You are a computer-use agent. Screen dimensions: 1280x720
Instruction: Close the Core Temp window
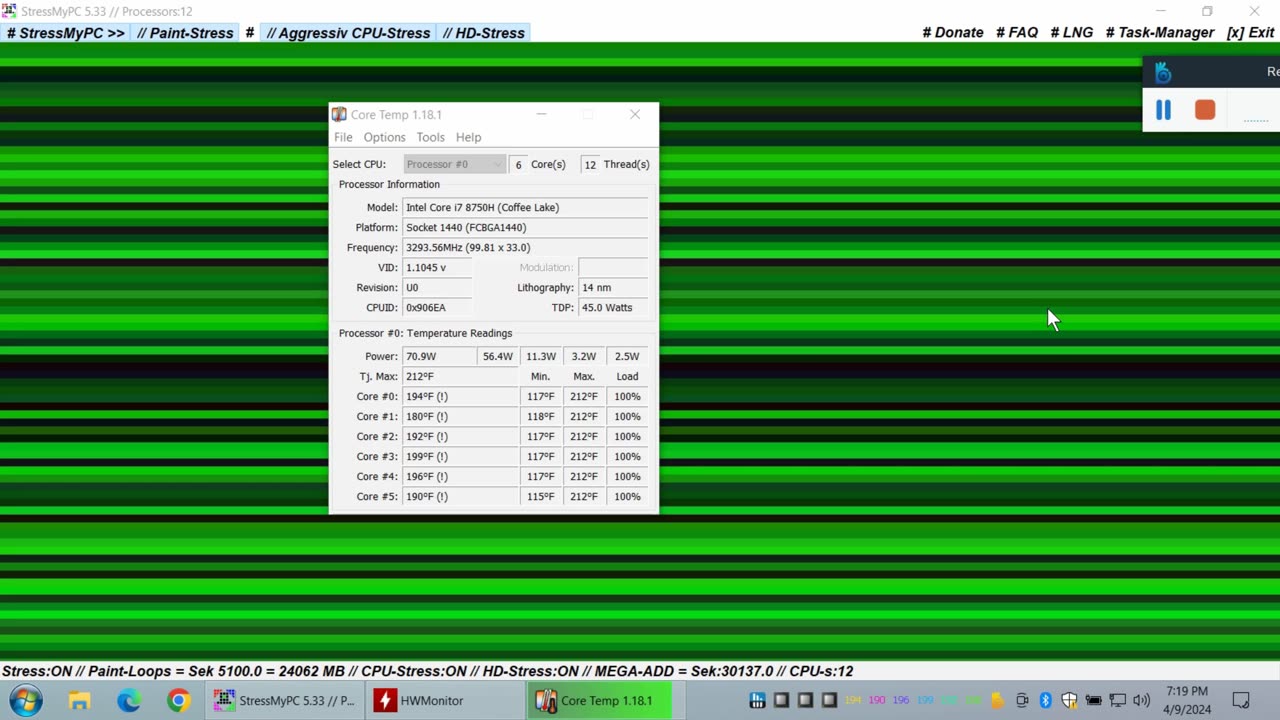pyautogui.click(x=634, y=114)
